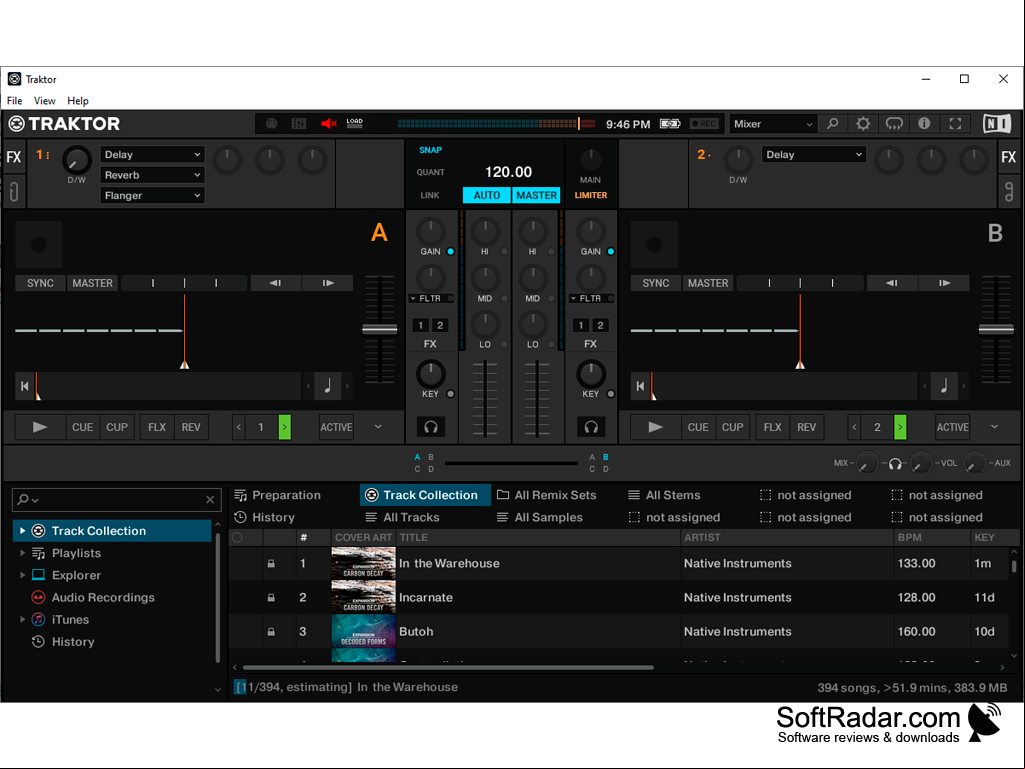Toggle the MASTER clock button

click(536, 196)
